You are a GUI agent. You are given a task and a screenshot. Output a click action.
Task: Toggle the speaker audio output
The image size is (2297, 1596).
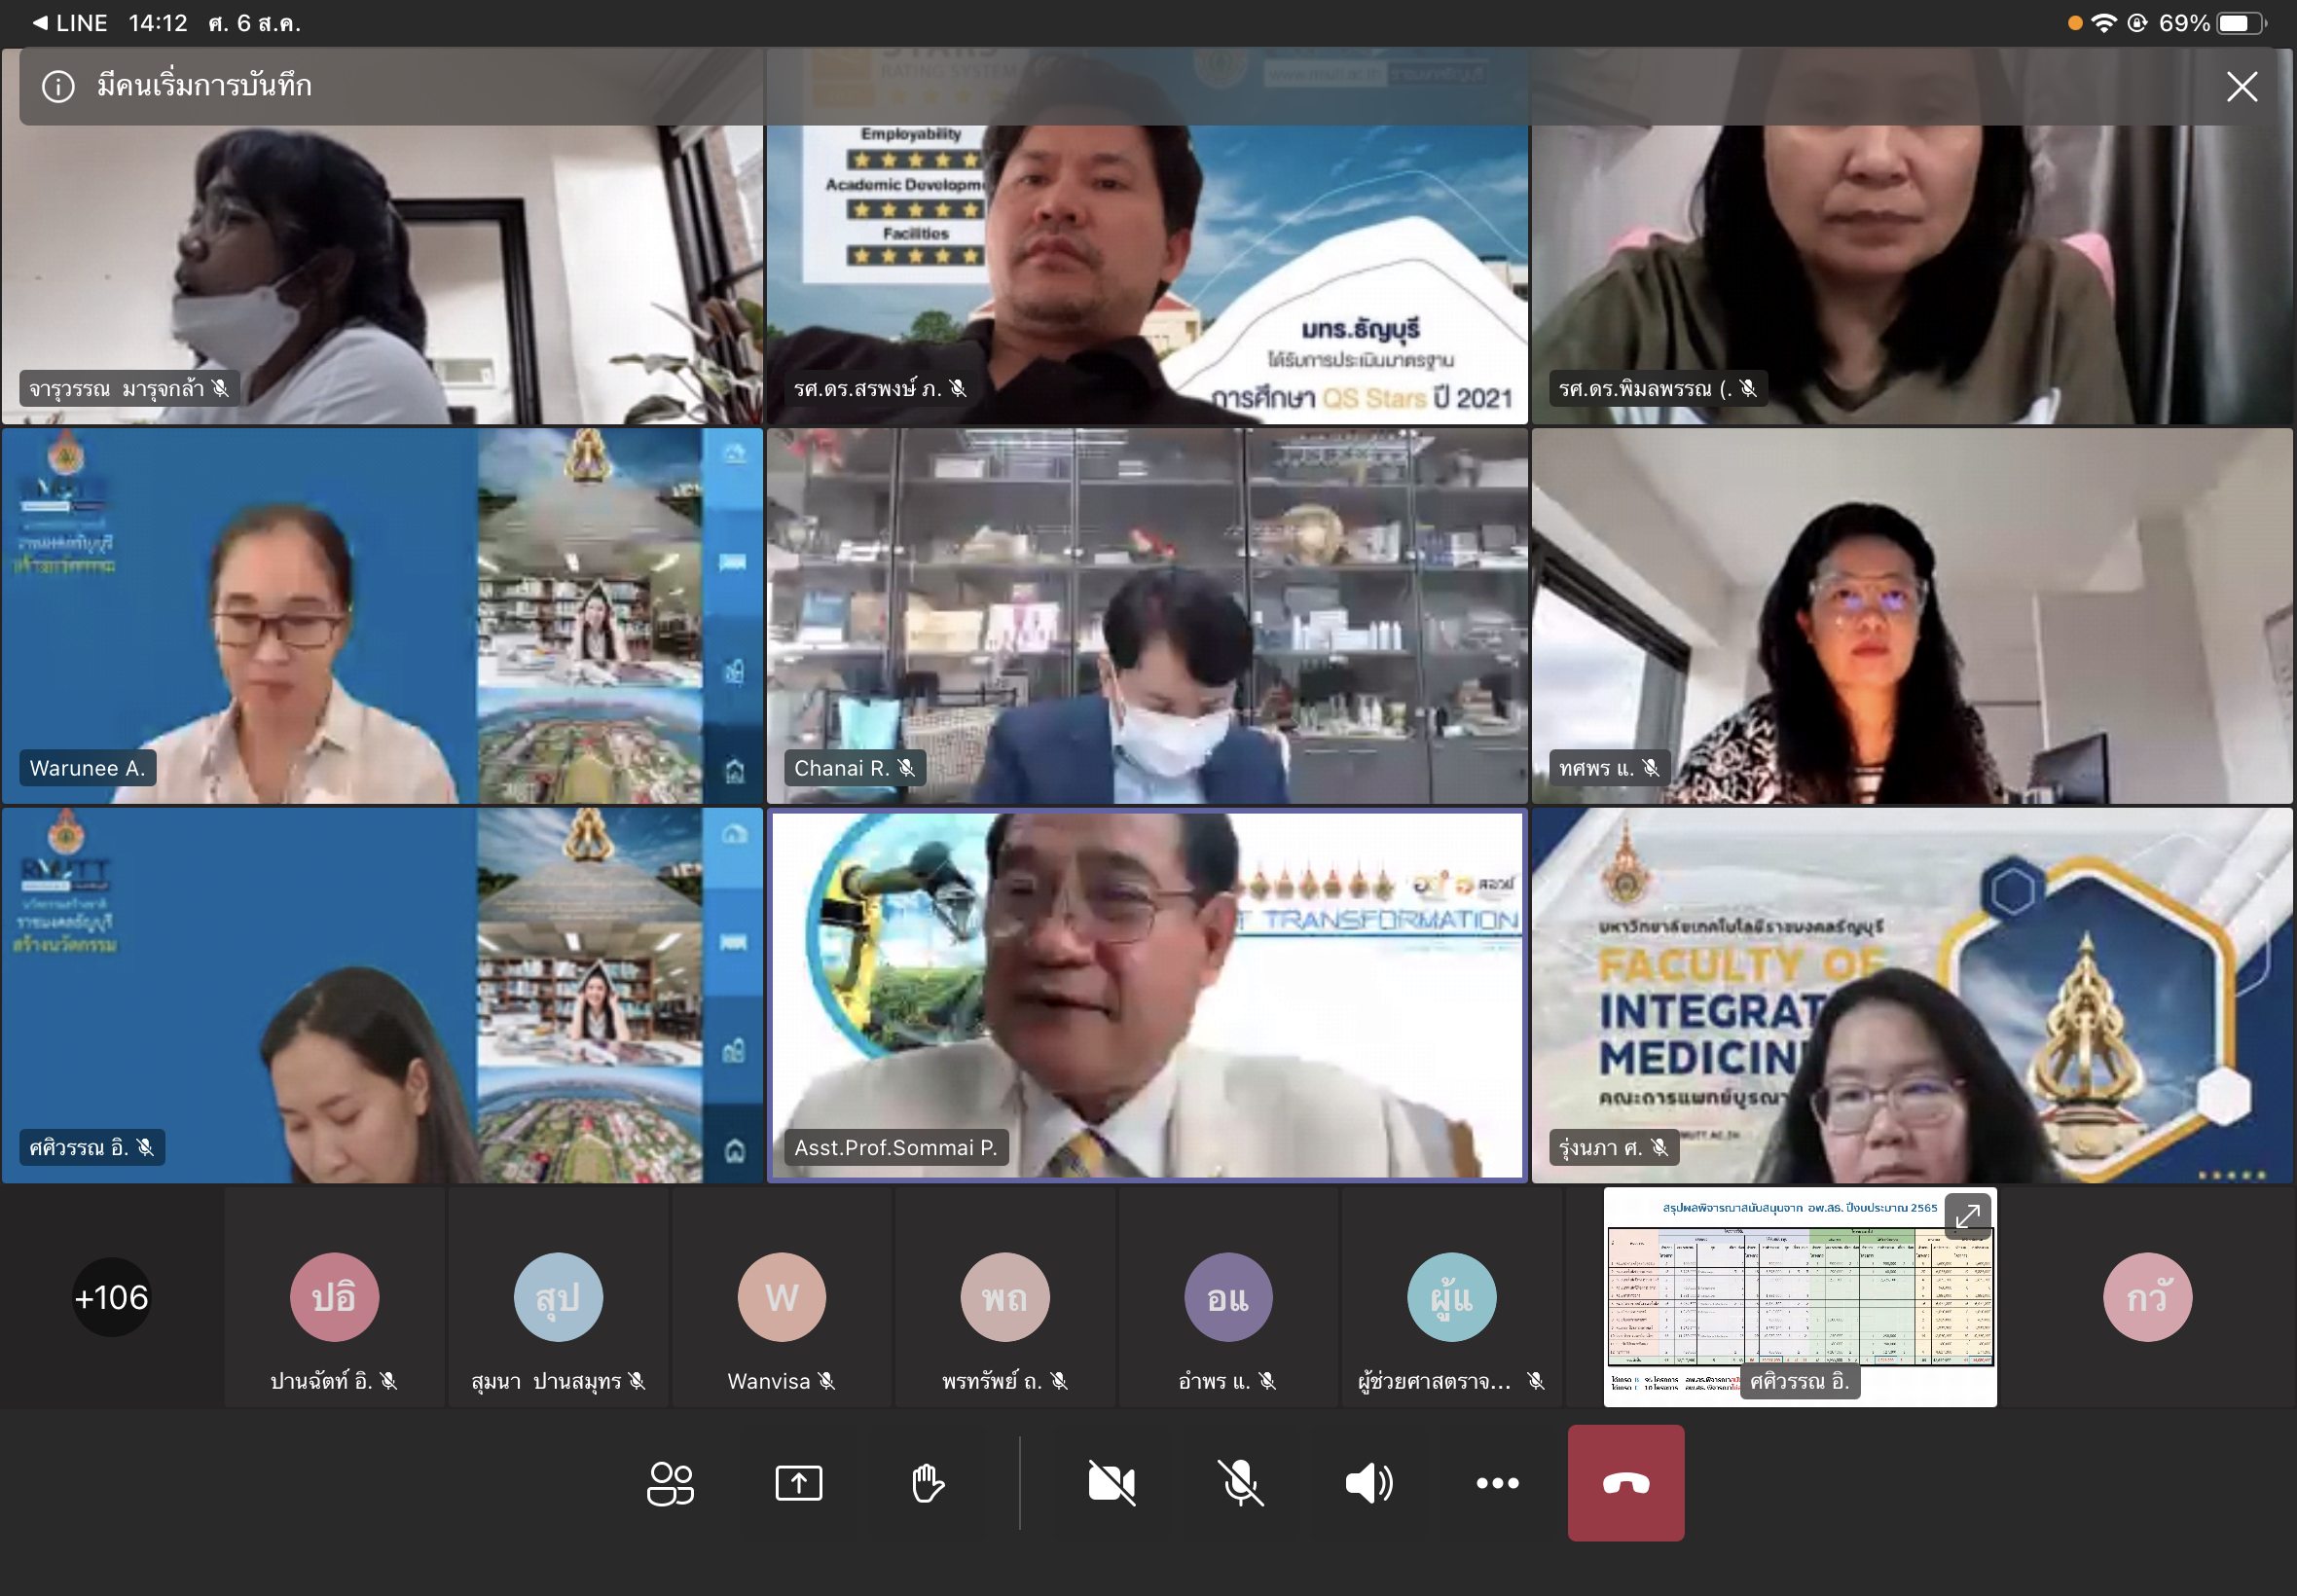point(1368,1483)
